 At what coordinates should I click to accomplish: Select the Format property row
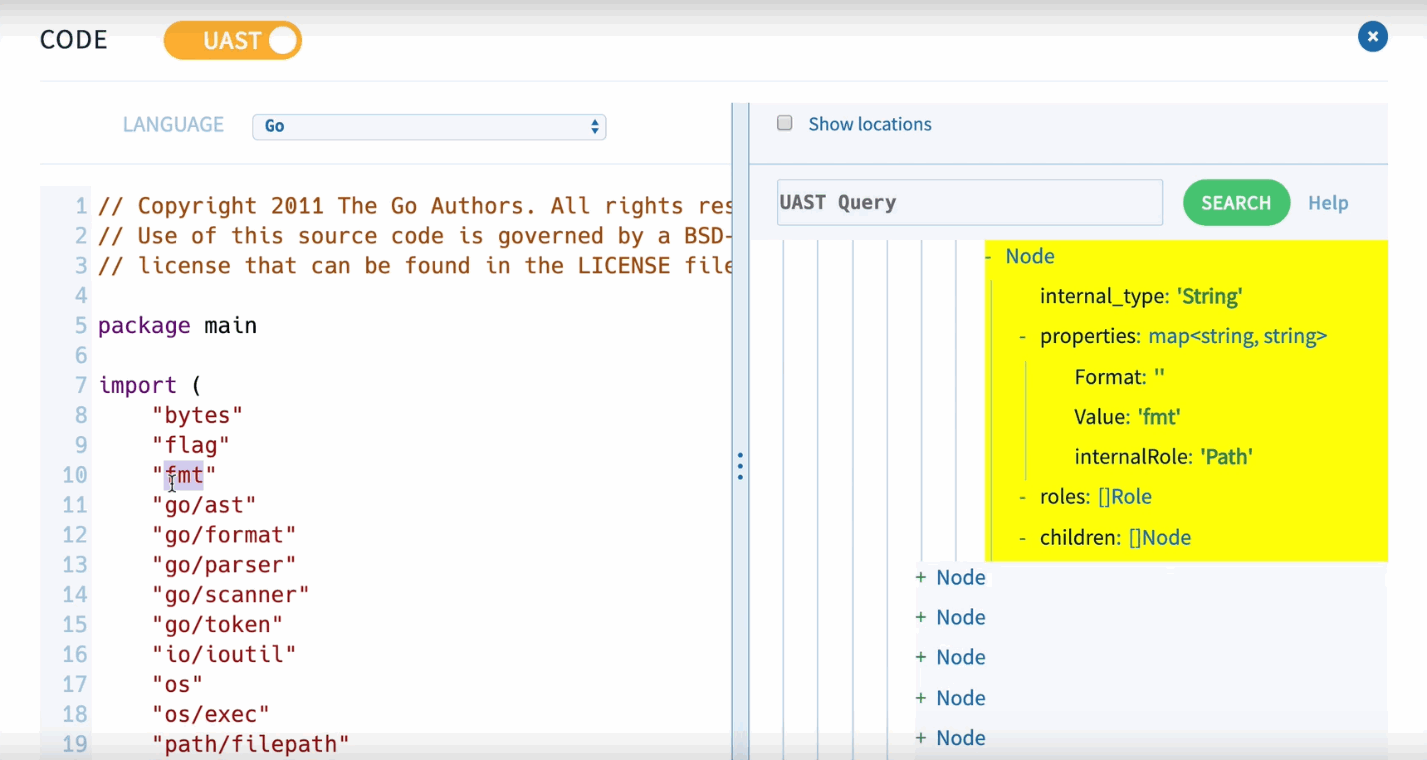(1120, 377)
